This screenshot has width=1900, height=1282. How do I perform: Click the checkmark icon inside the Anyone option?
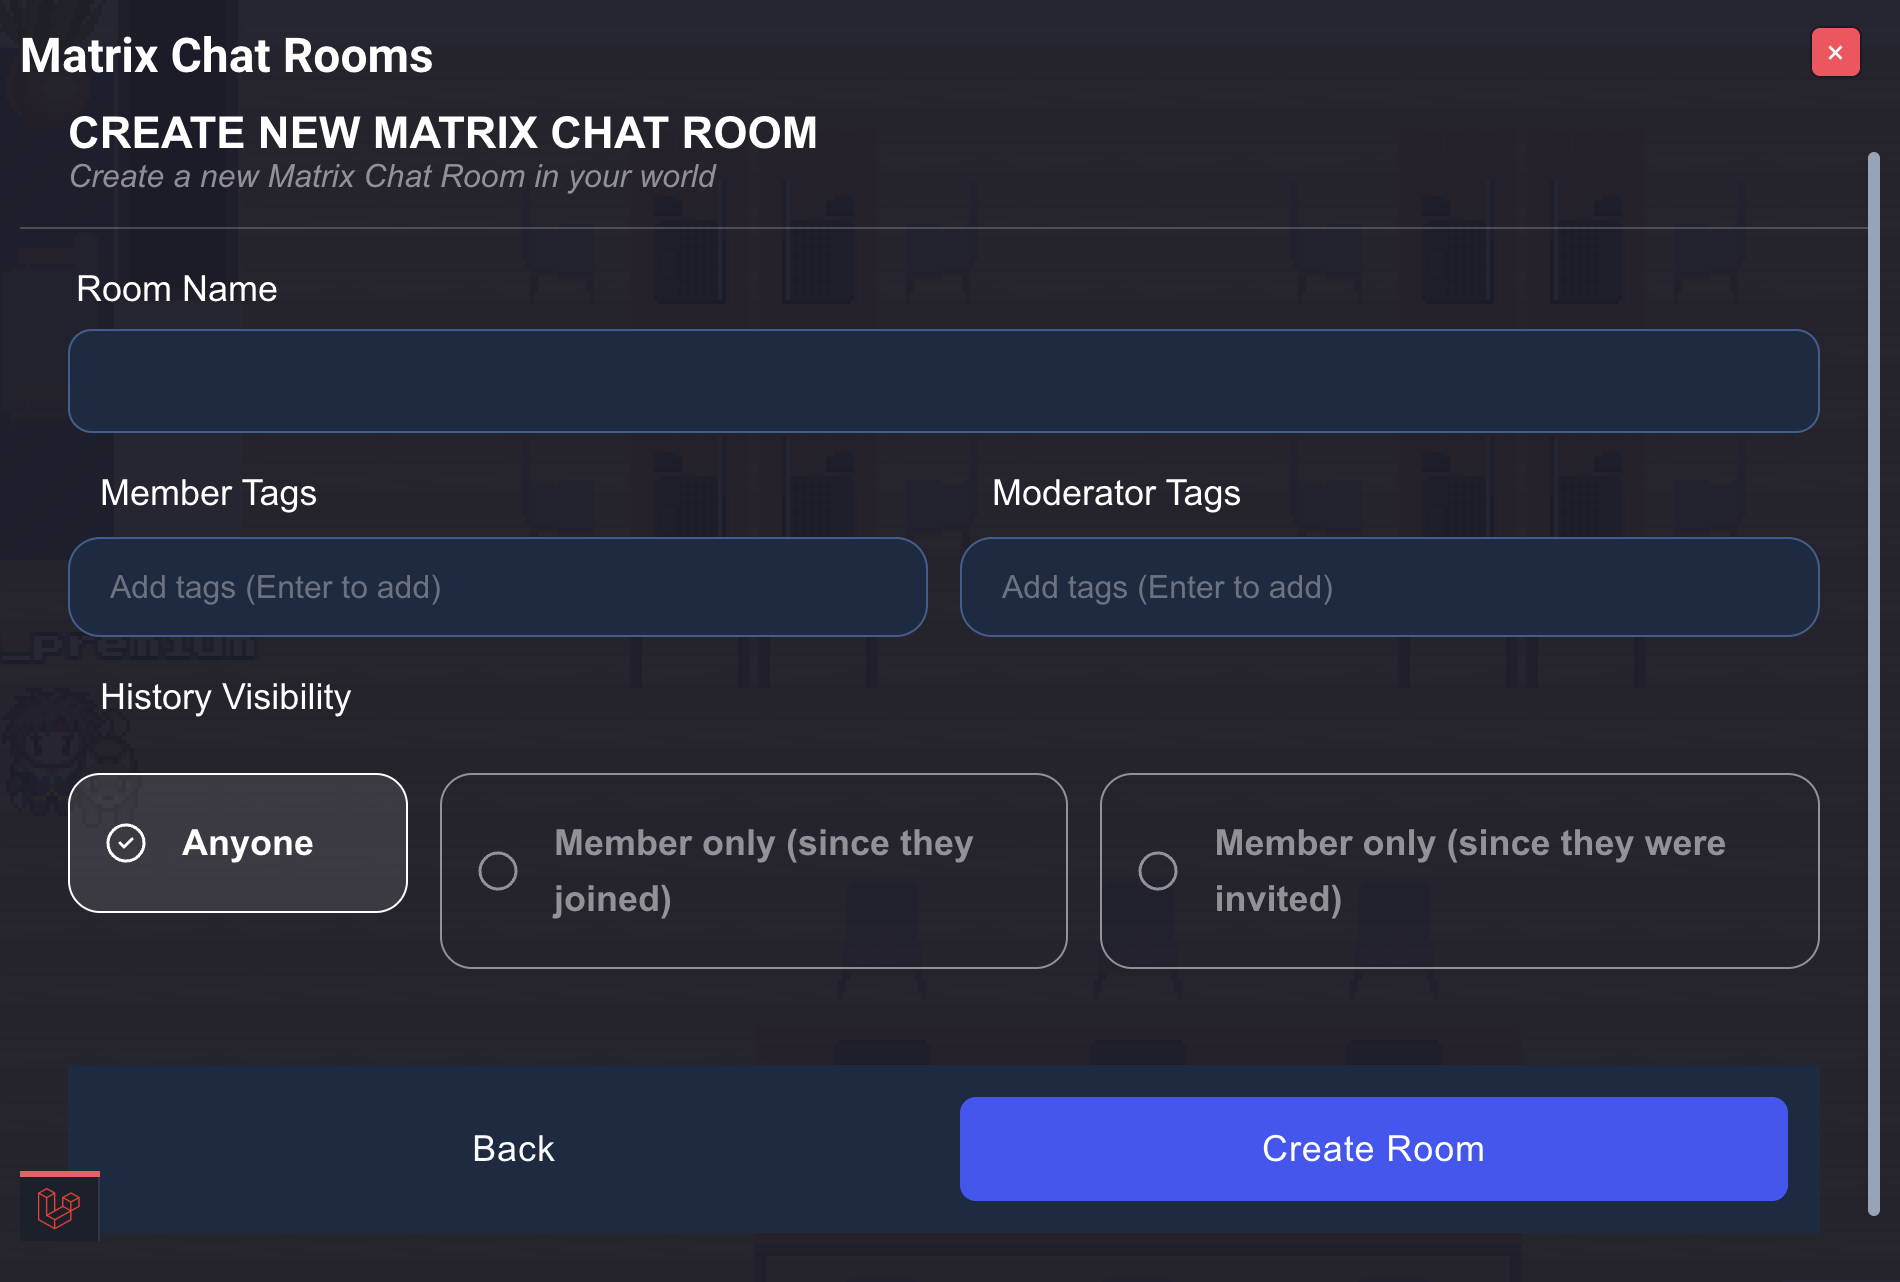[x=124, y=843]
